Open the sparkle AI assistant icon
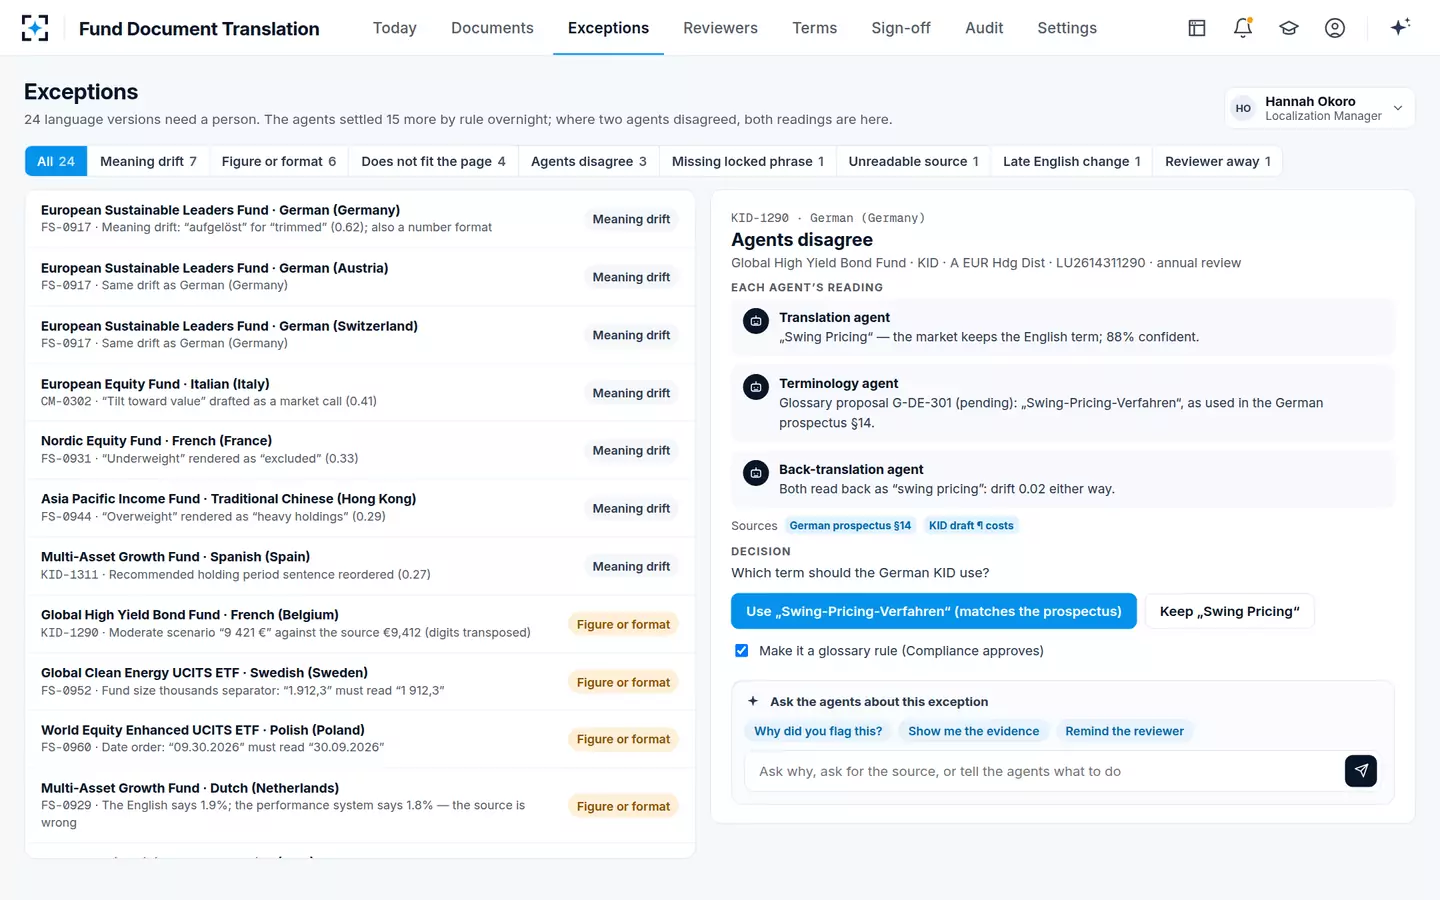The image size is (1440, 900). 1400,27
